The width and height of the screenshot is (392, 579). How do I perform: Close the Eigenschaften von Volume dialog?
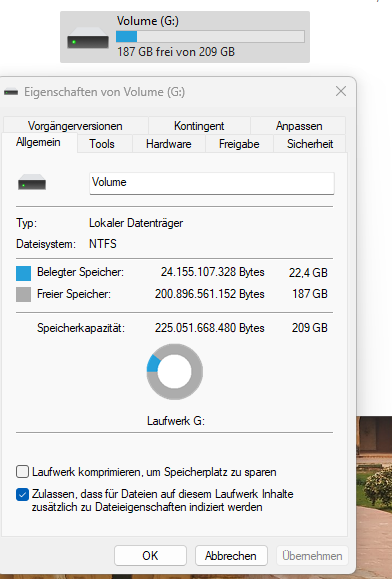341,91
